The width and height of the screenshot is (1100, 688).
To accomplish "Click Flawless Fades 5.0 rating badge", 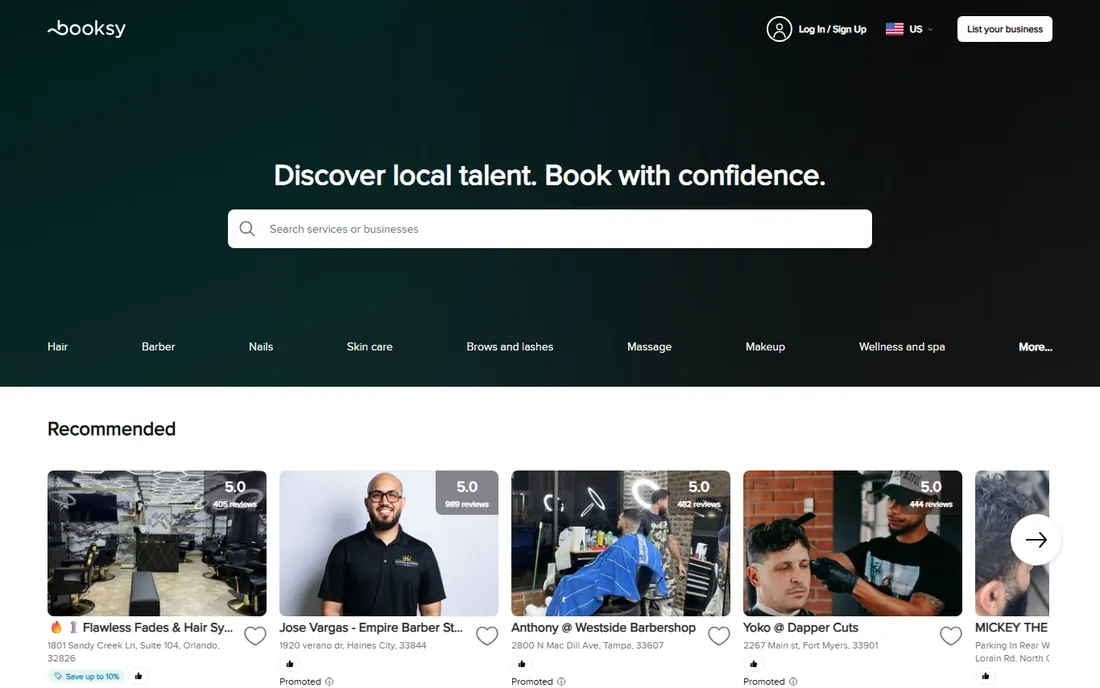I will [235, 493].
